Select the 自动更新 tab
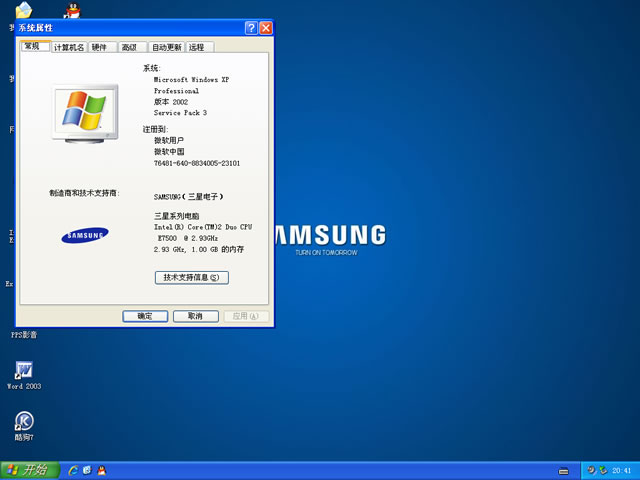 (x=166, y=47)
